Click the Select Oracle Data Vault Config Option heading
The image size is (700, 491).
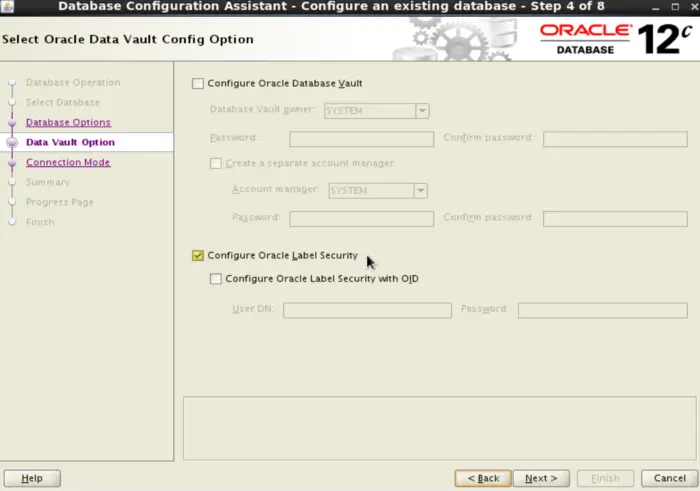(x=128, y=39)
